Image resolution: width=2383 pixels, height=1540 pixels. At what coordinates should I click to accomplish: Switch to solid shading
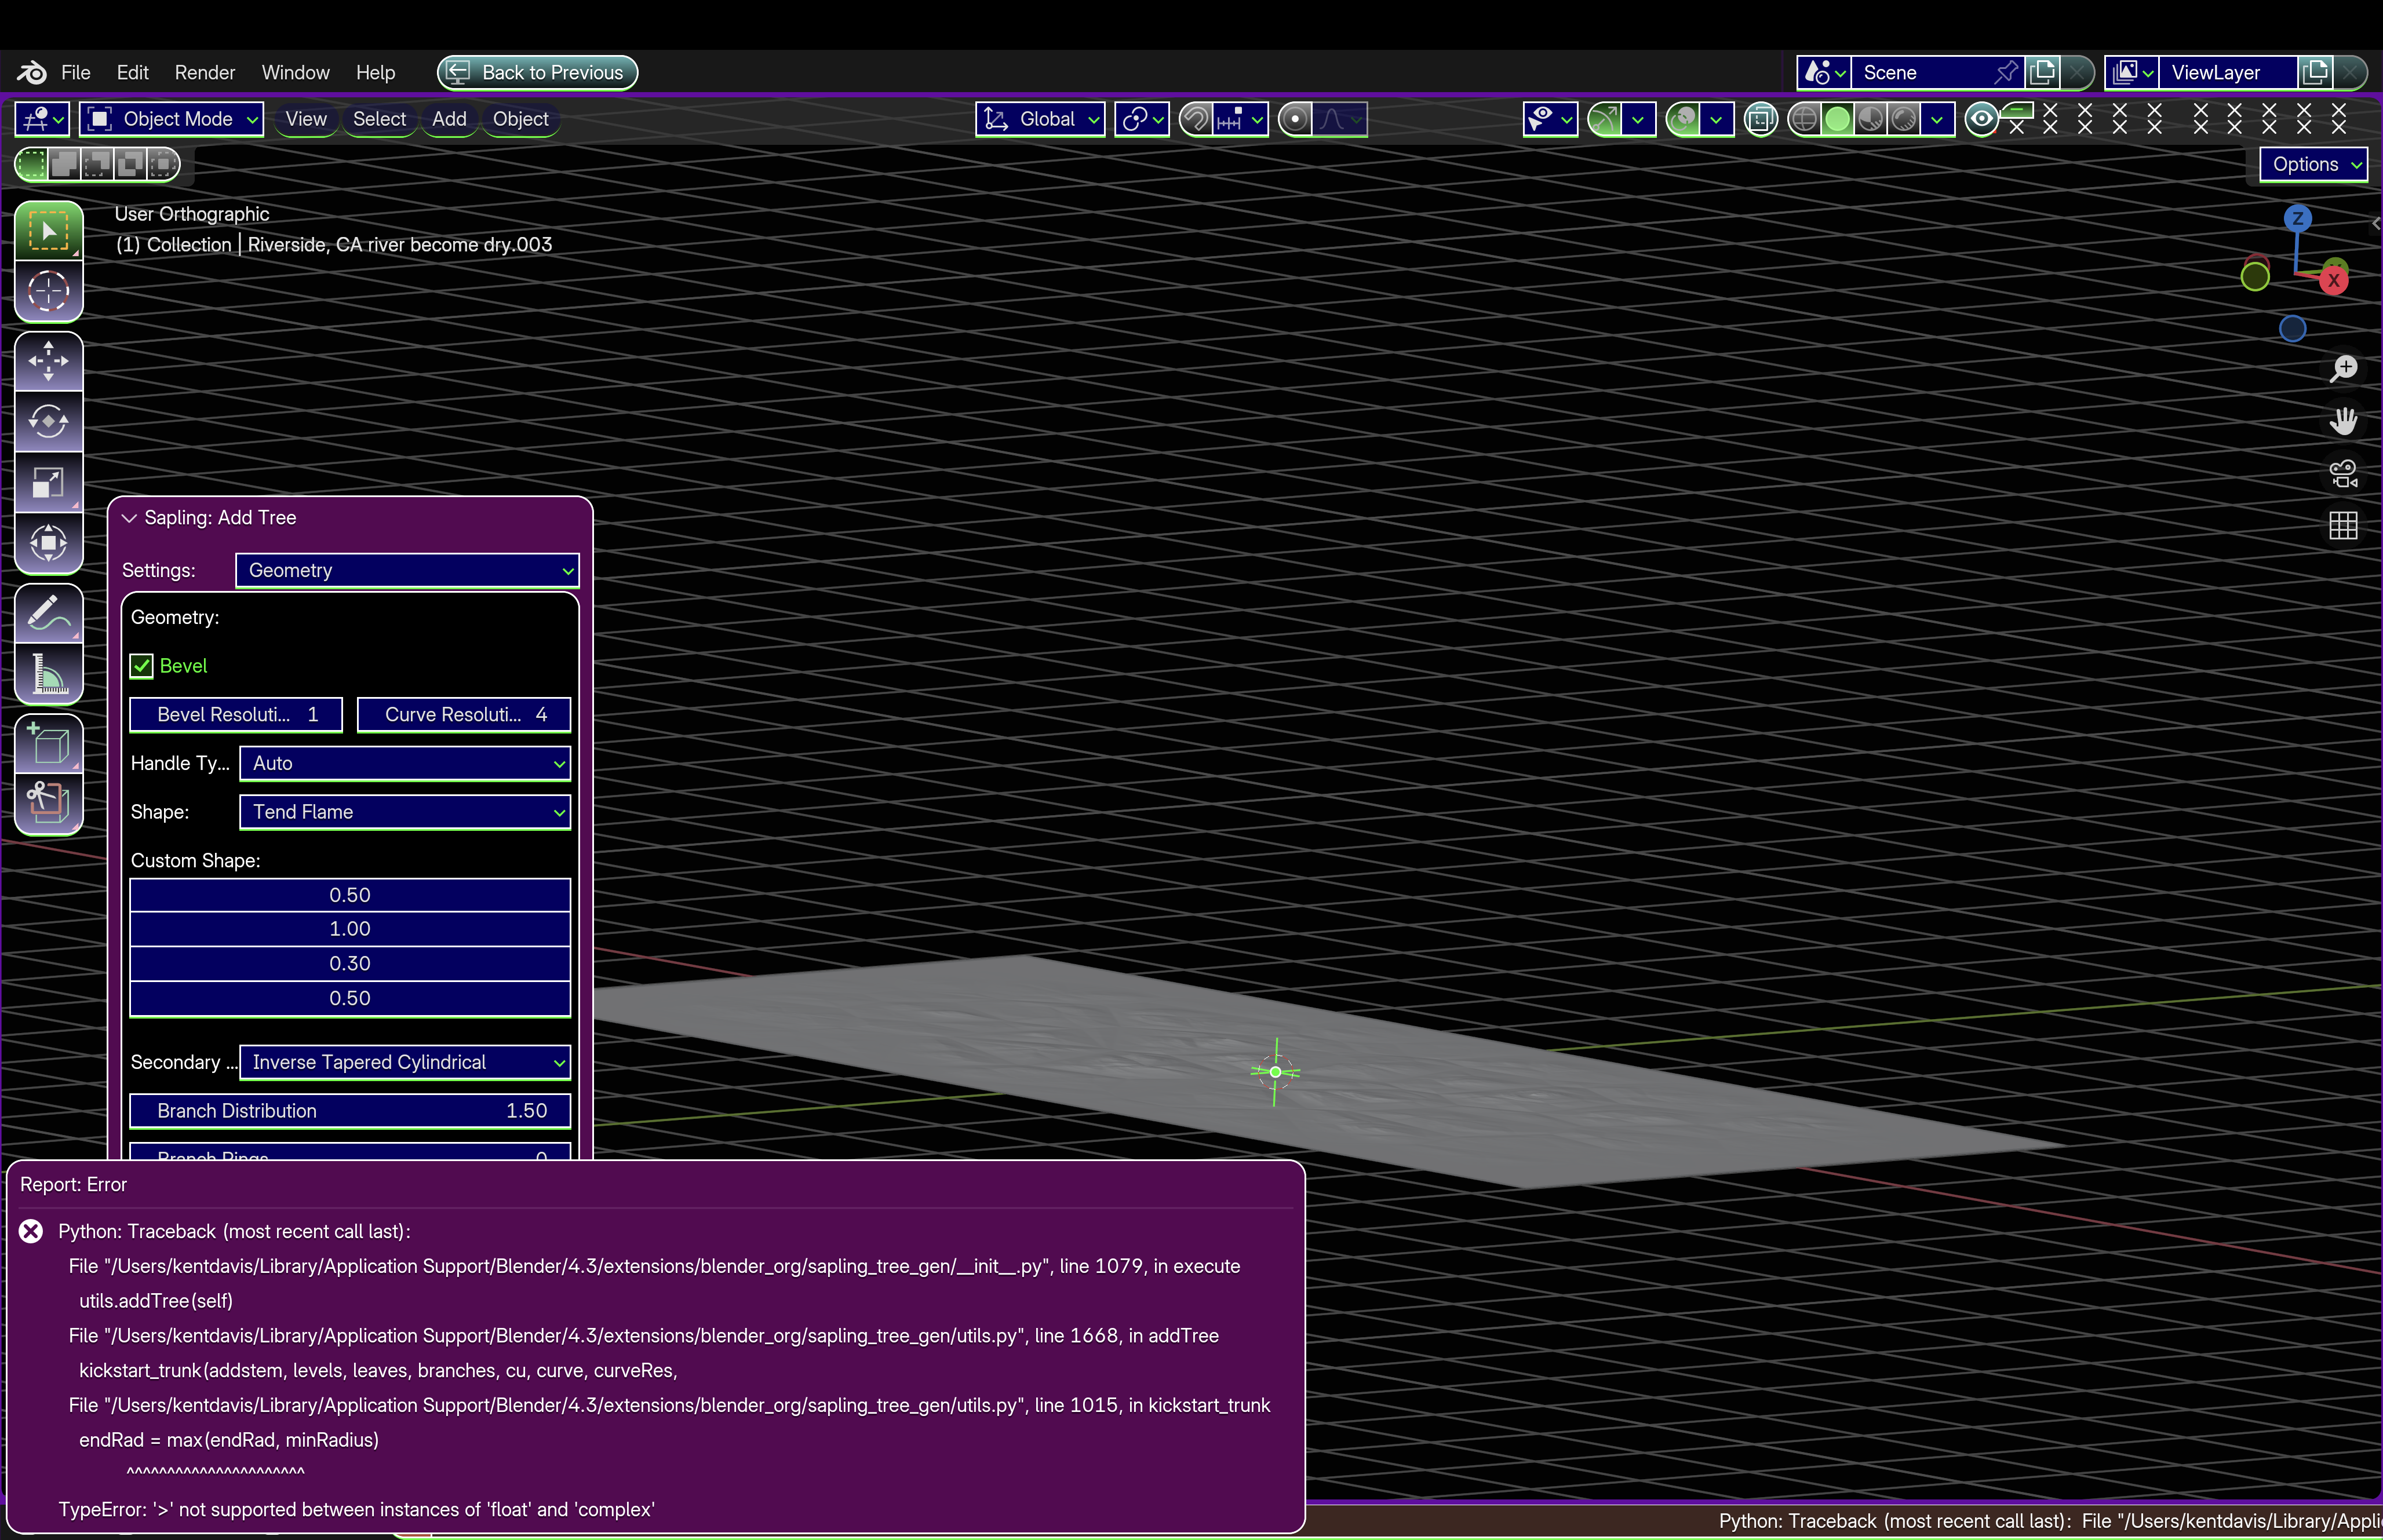1837,119
